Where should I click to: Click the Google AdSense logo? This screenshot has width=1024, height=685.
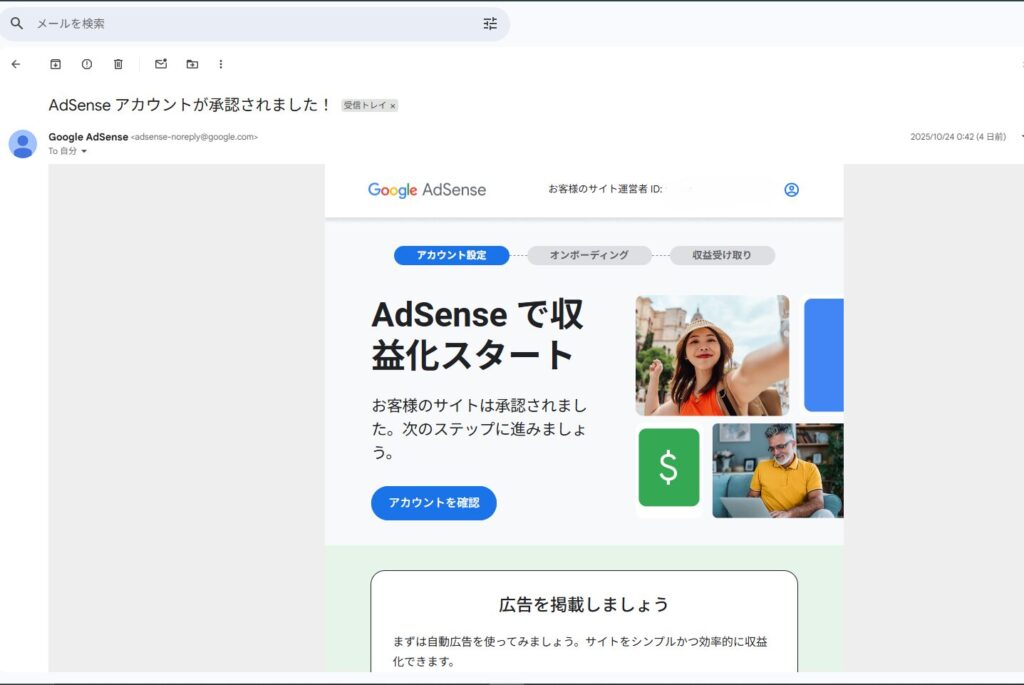point(427,190)
